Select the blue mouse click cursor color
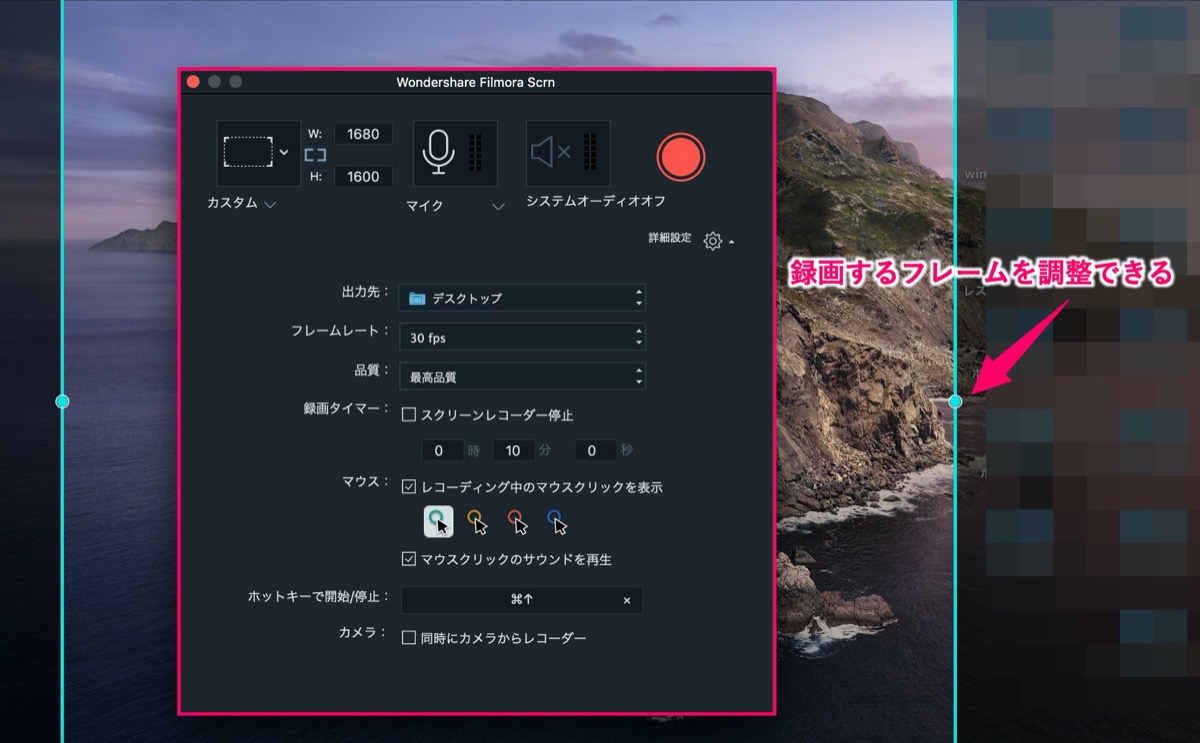 coord(558,521)
